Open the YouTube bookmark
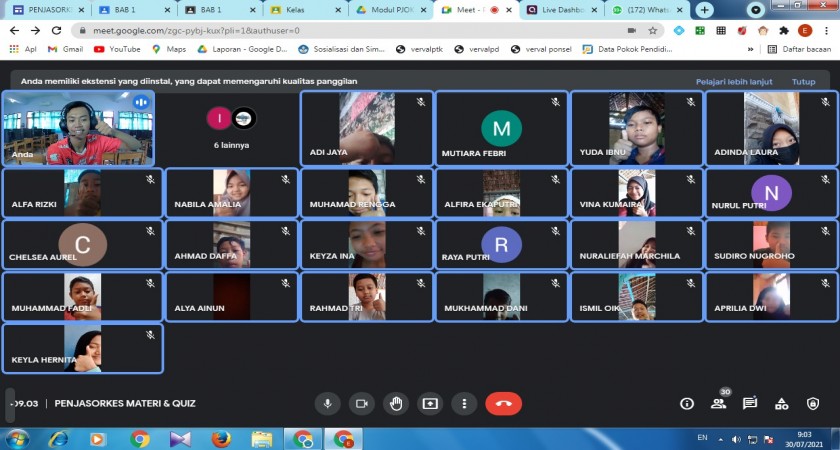The height and width of the screenshot is (450, 840). click(x=117, y=49)
